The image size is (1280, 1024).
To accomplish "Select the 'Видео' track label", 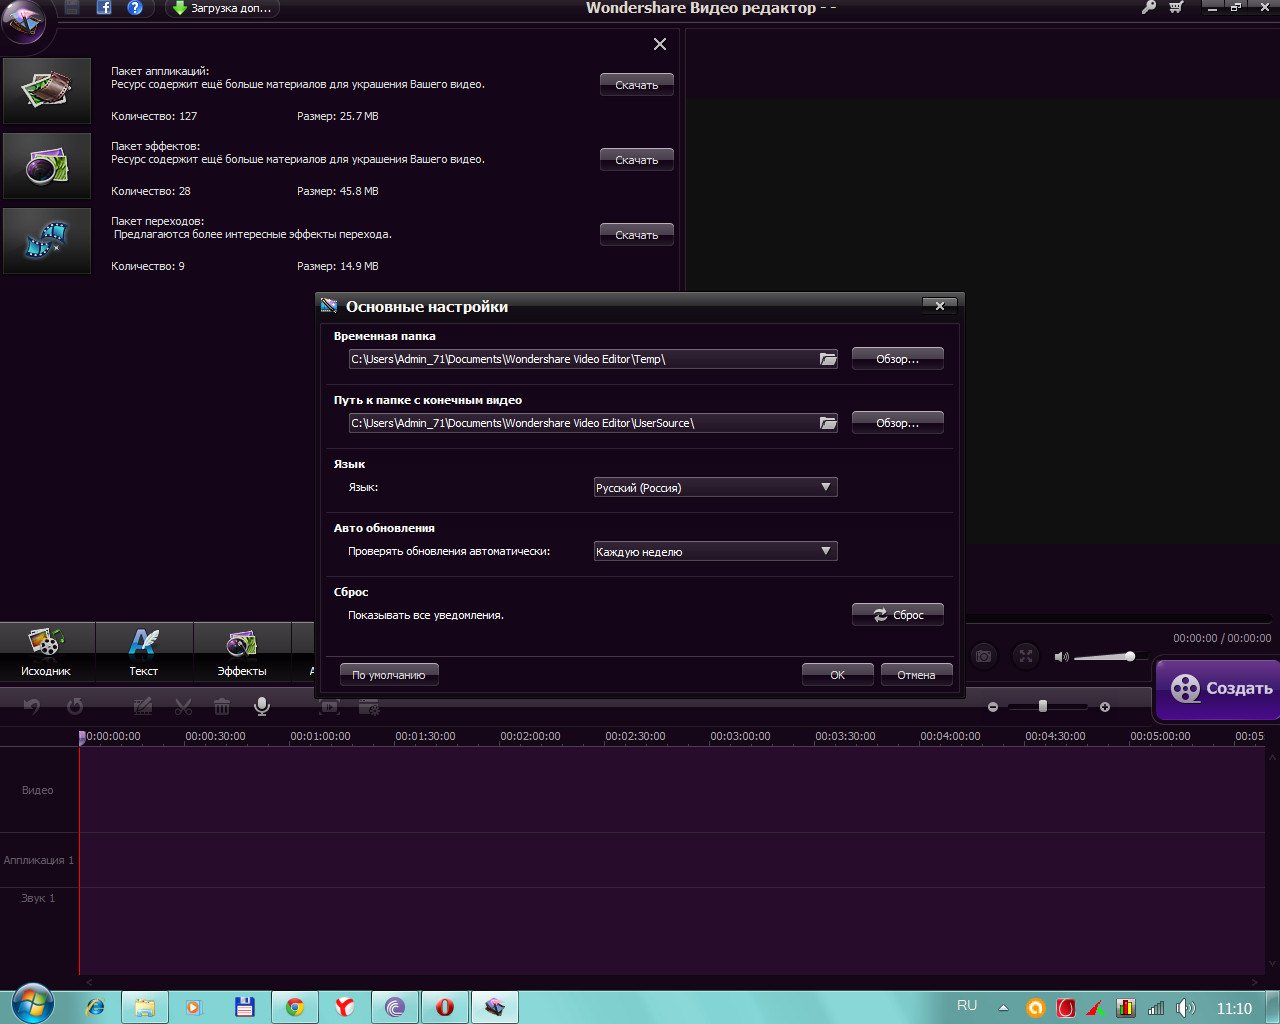I will pos(38,790).
